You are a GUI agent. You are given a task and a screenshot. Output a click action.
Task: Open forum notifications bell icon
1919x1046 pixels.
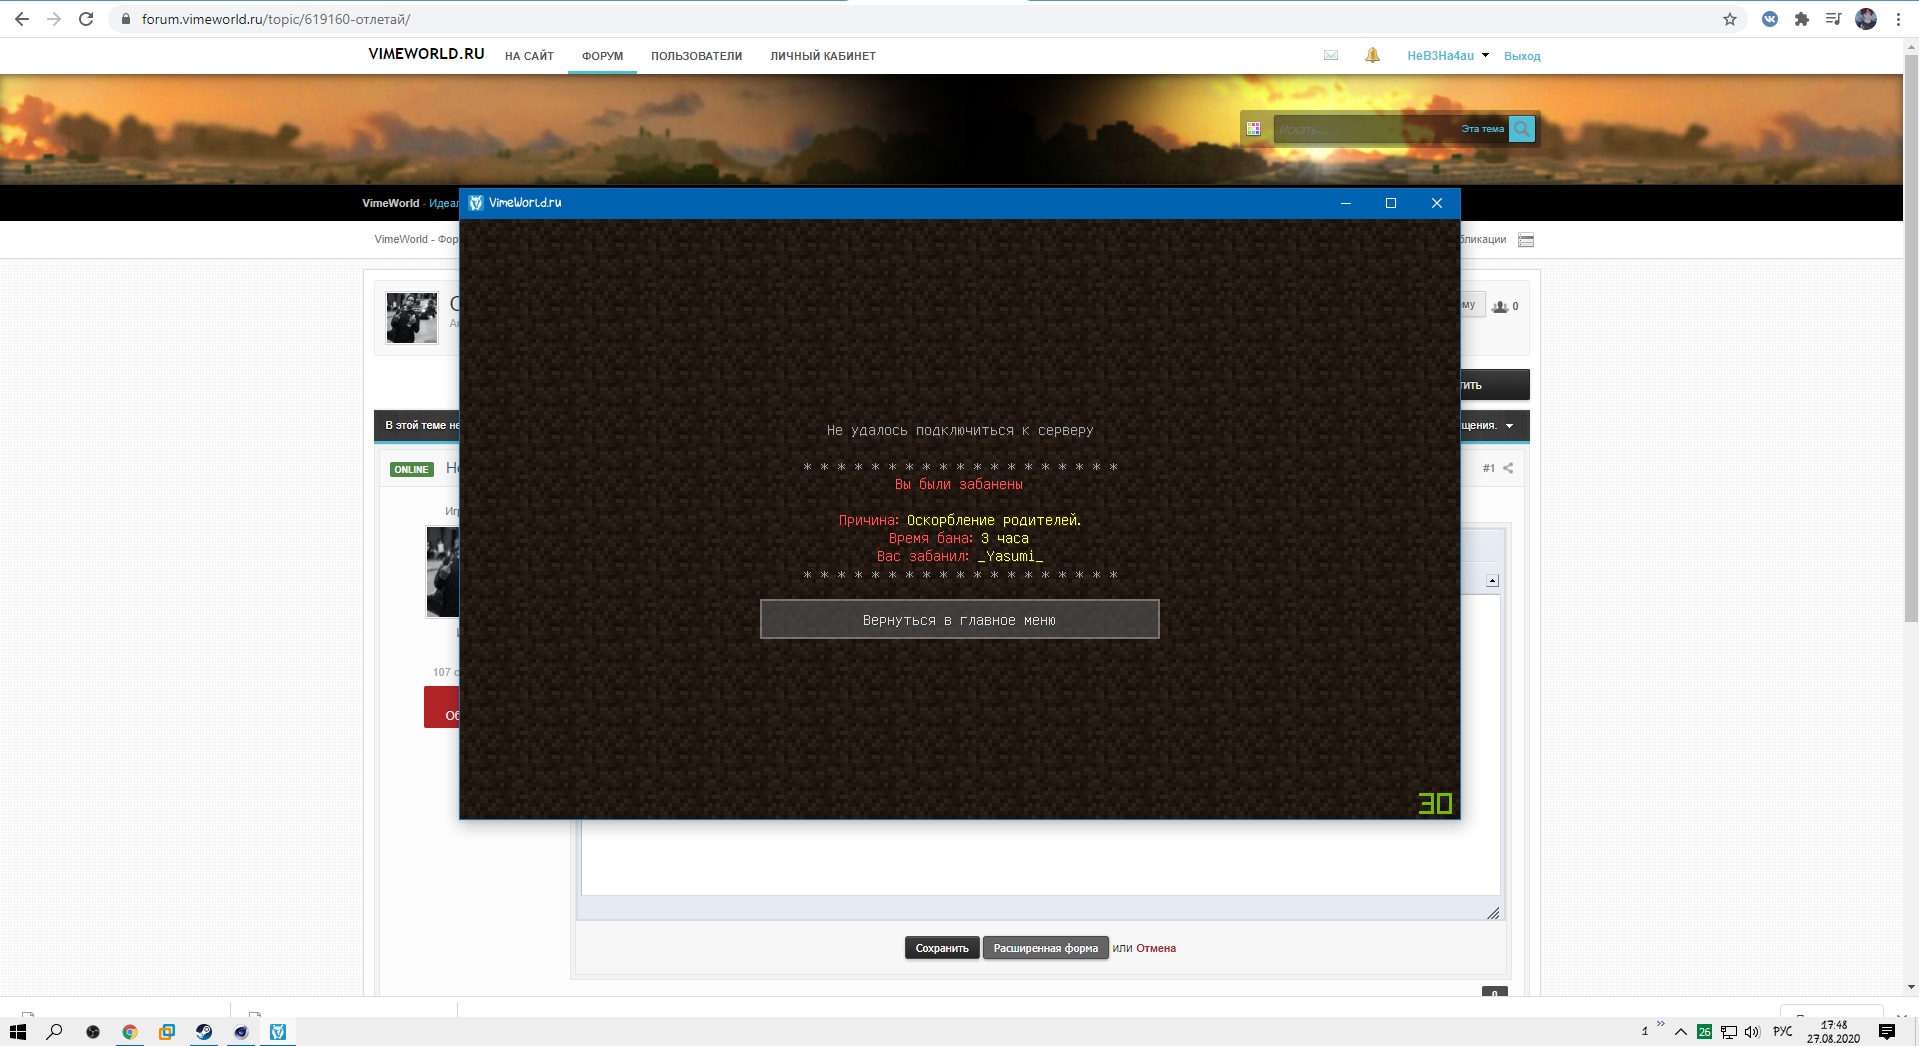(1372, 55)
